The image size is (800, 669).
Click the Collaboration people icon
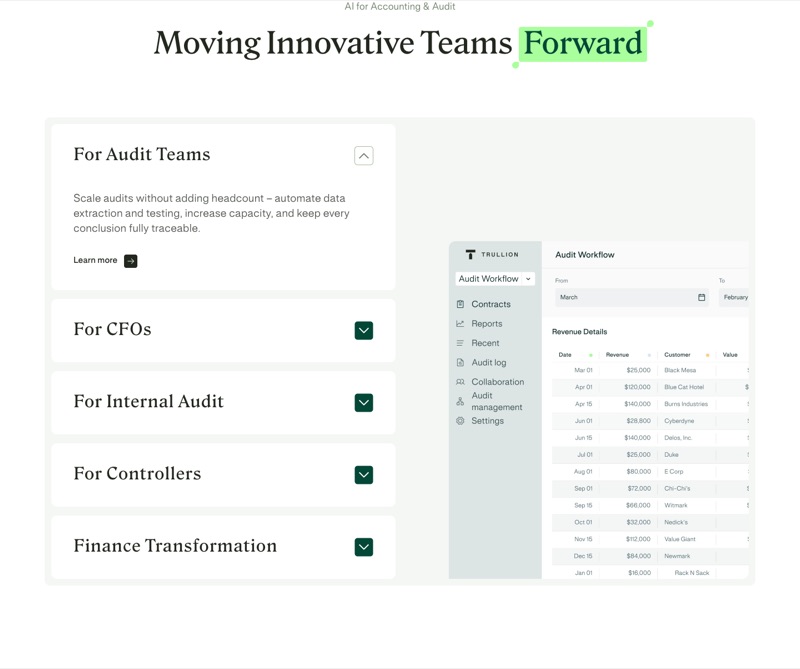click(x=460, y=382)
